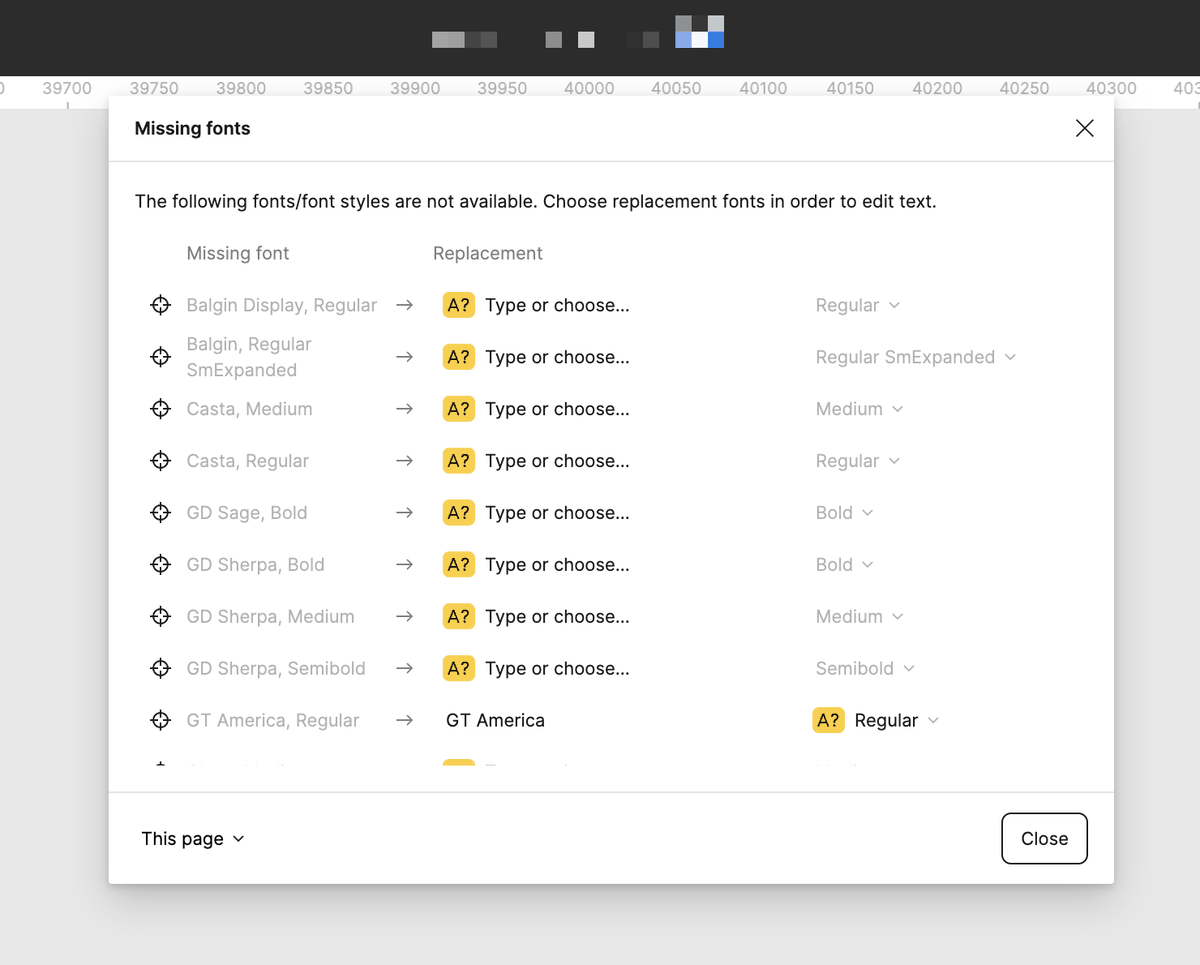Viewport: 1200px width, 965px height.
Task: Click the target icon beside Casta, Medium
Action: [160, 409]
